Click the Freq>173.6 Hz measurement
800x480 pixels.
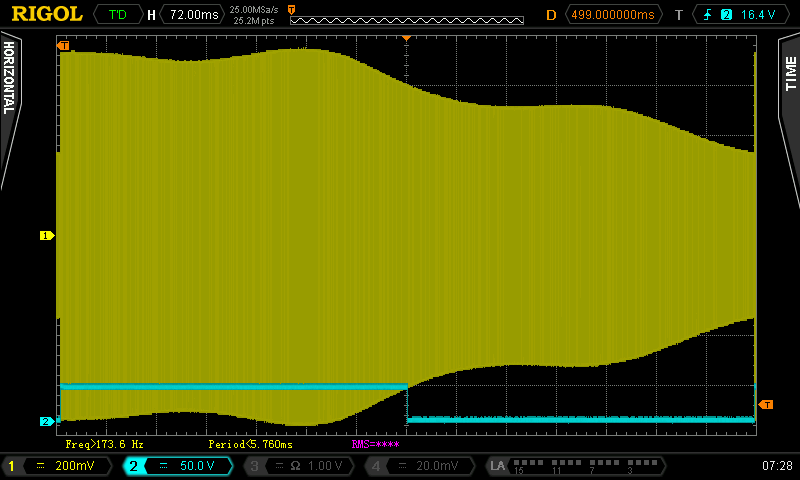[x=104, y=444]
